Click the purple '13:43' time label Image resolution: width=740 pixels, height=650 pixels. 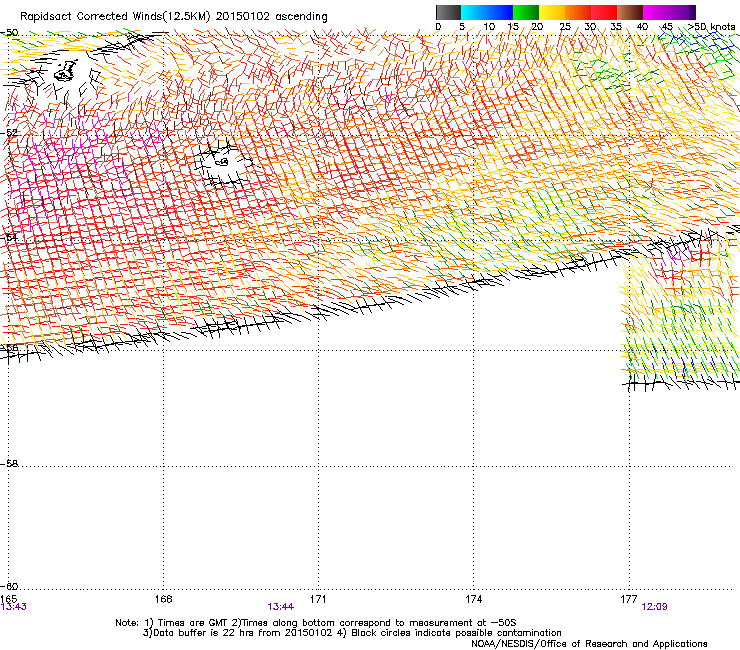click(x=13, y=607)
